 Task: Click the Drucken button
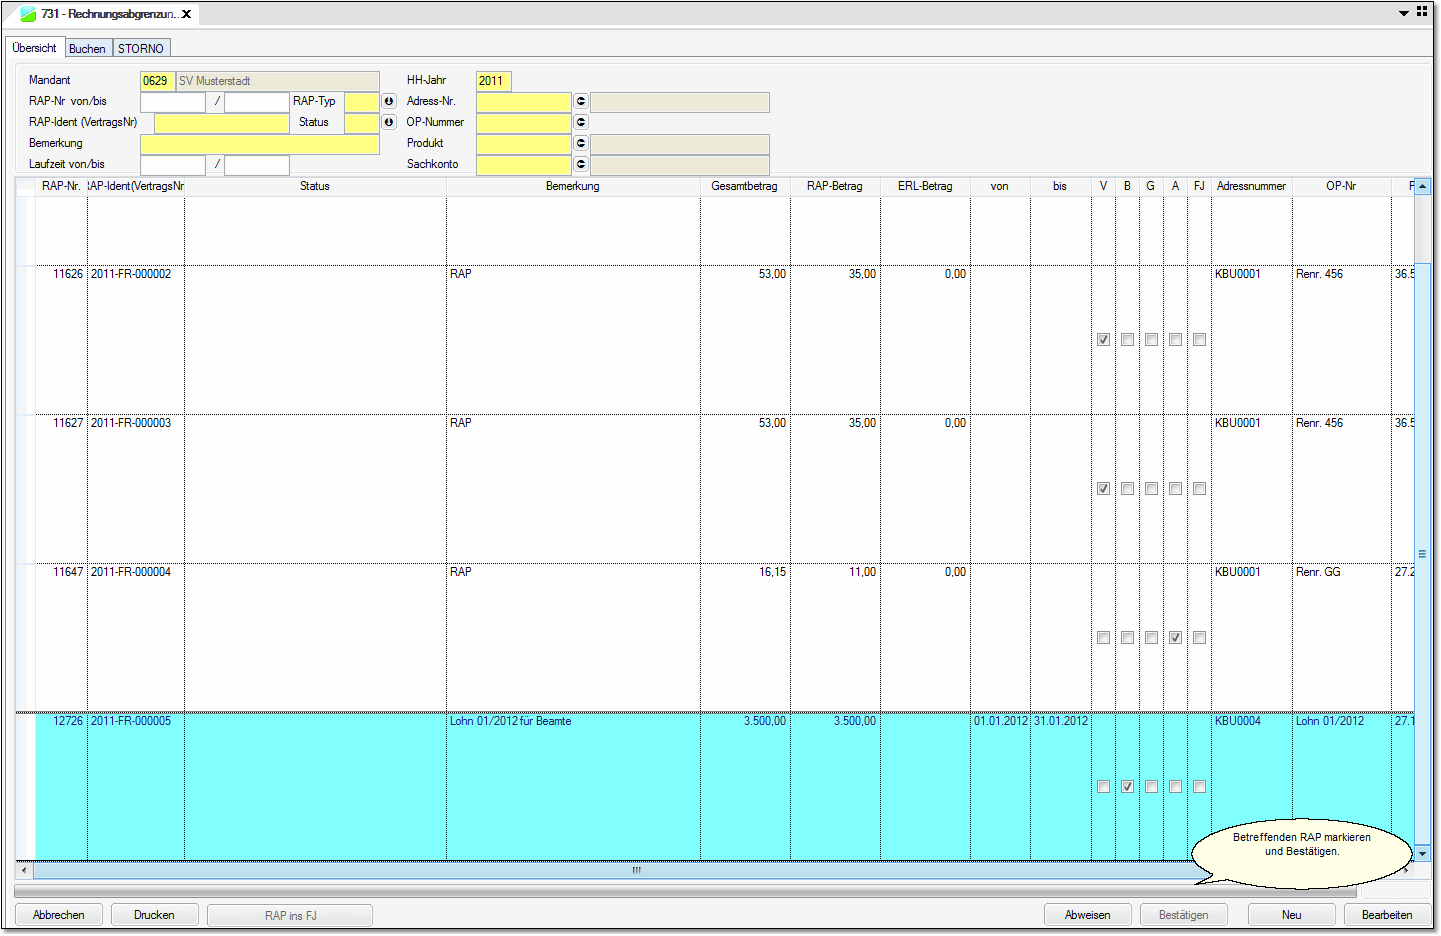[154, 915]
